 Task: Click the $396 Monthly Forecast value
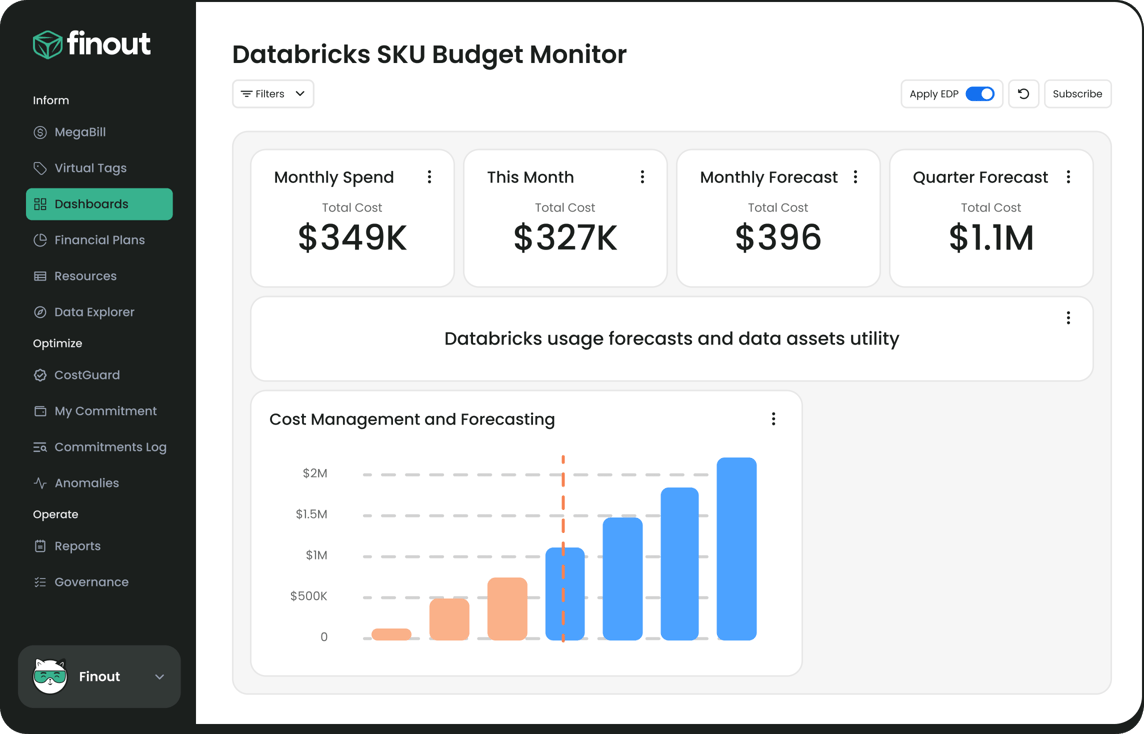[x=778, y=238]
